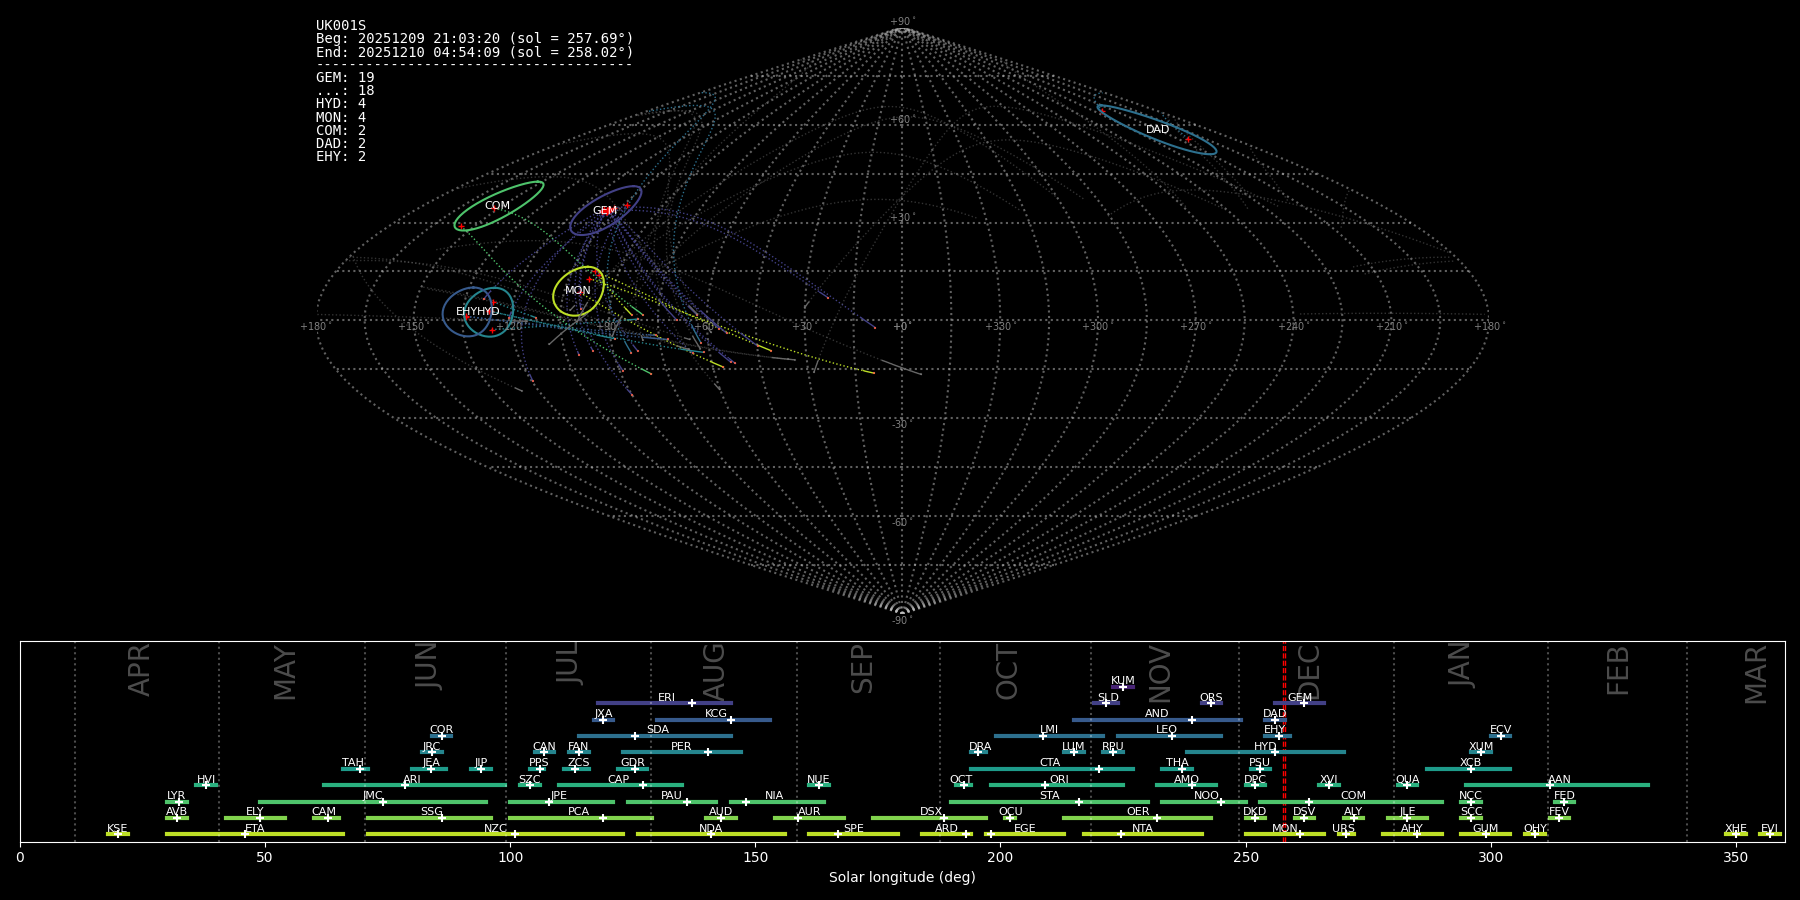The height and width of the screenshot is (900, 1800).
Task: Click the COM shower bar in the timeline
Action: (x=1350, y=802)
